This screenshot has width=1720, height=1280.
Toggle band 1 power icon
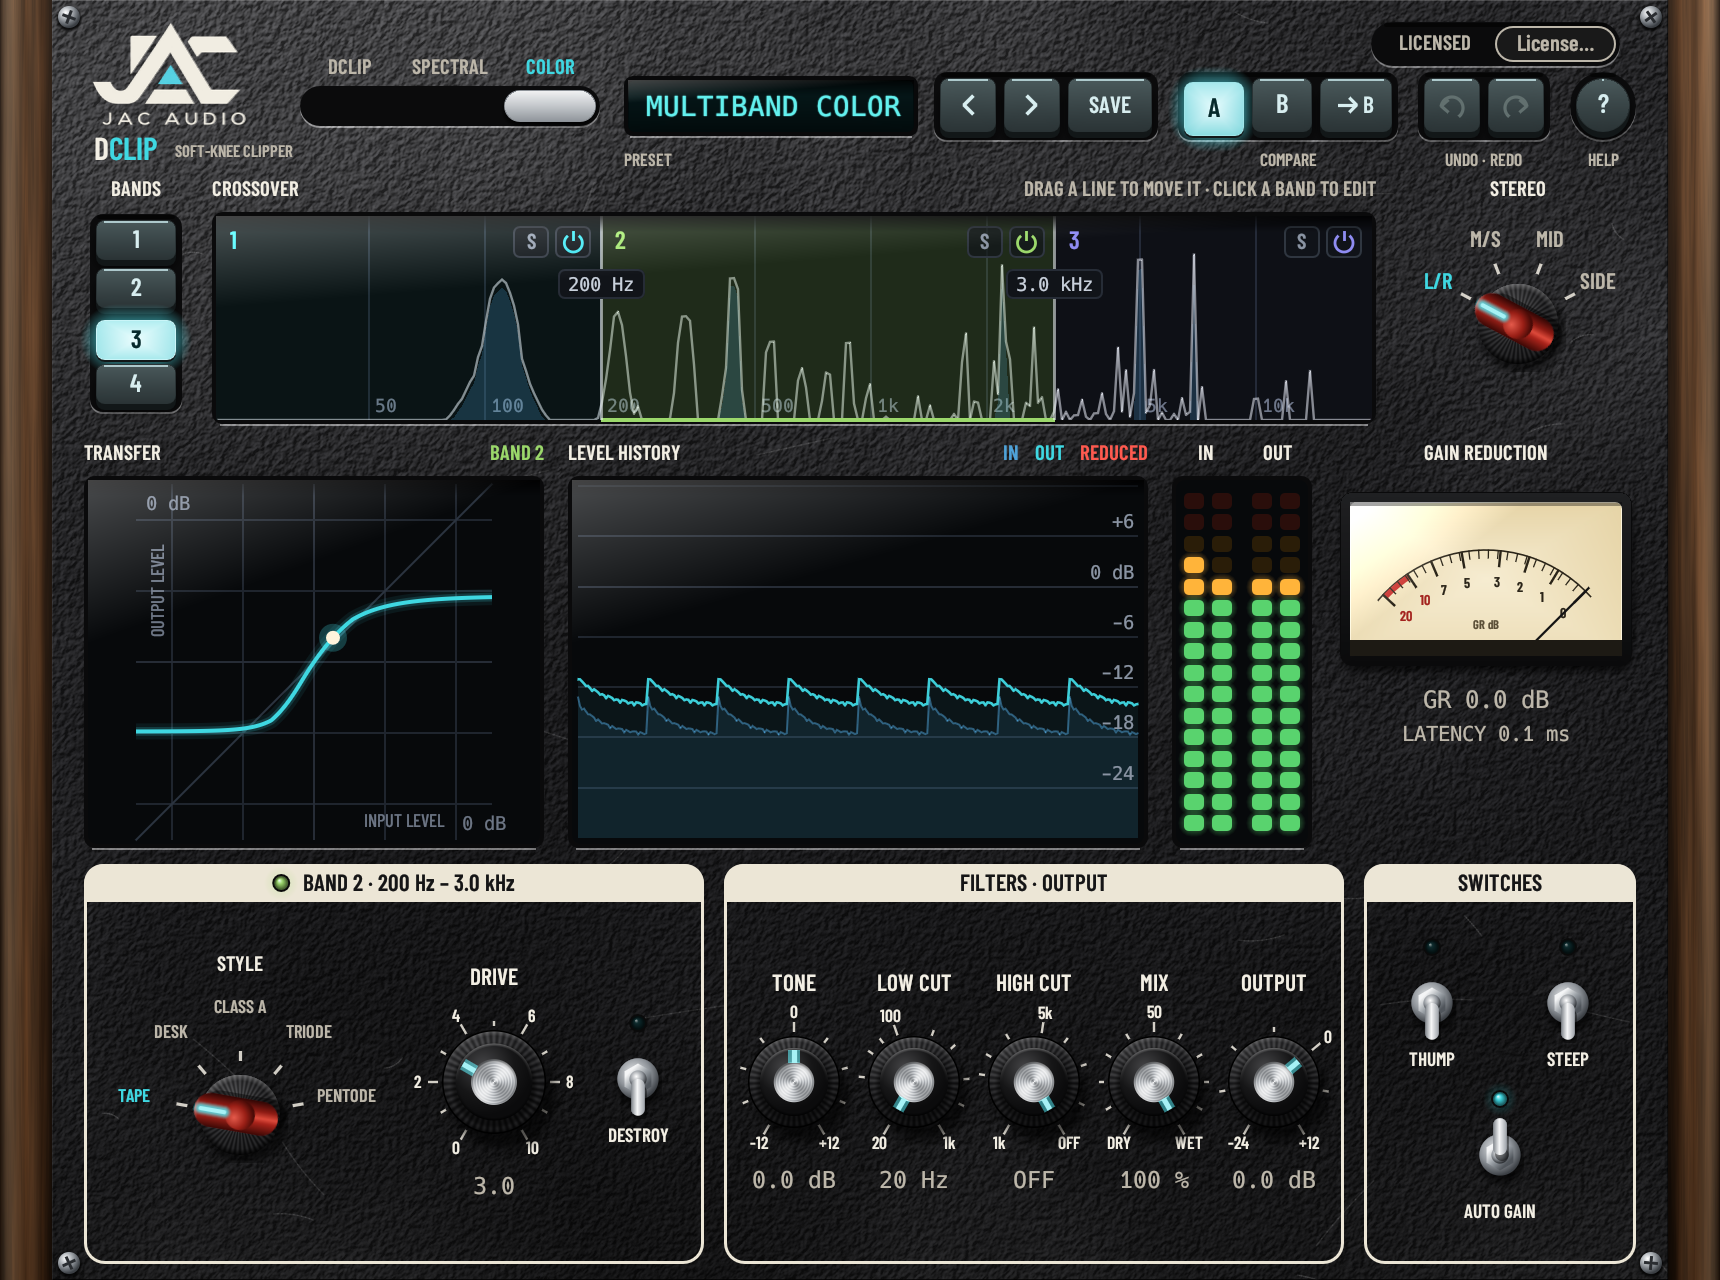(x=573, y=242)
